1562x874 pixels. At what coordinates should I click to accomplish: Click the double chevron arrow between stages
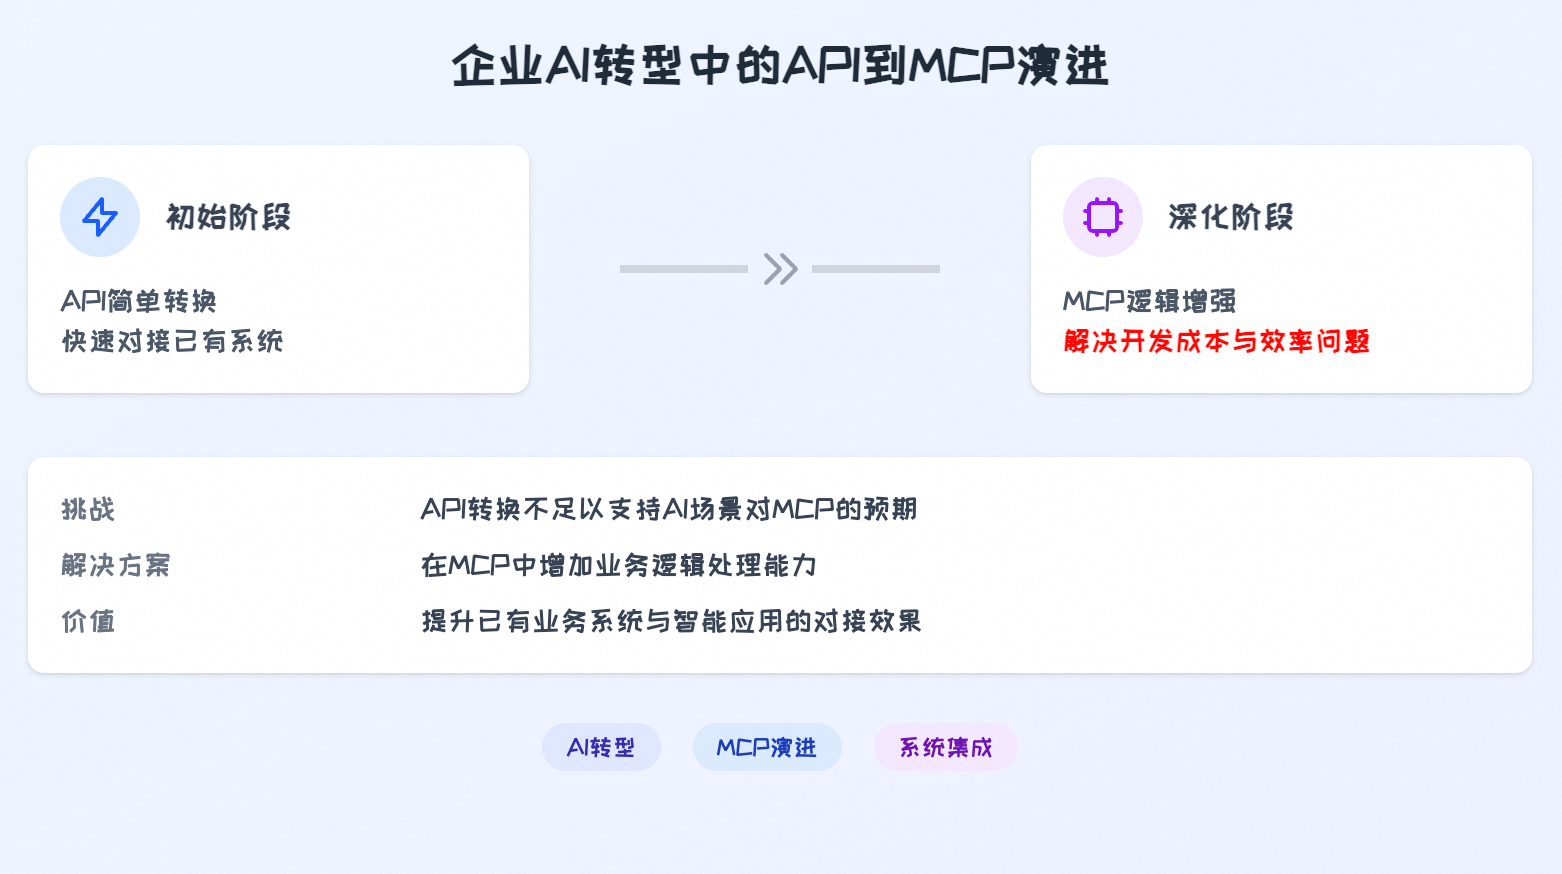(x=780, y=269)
